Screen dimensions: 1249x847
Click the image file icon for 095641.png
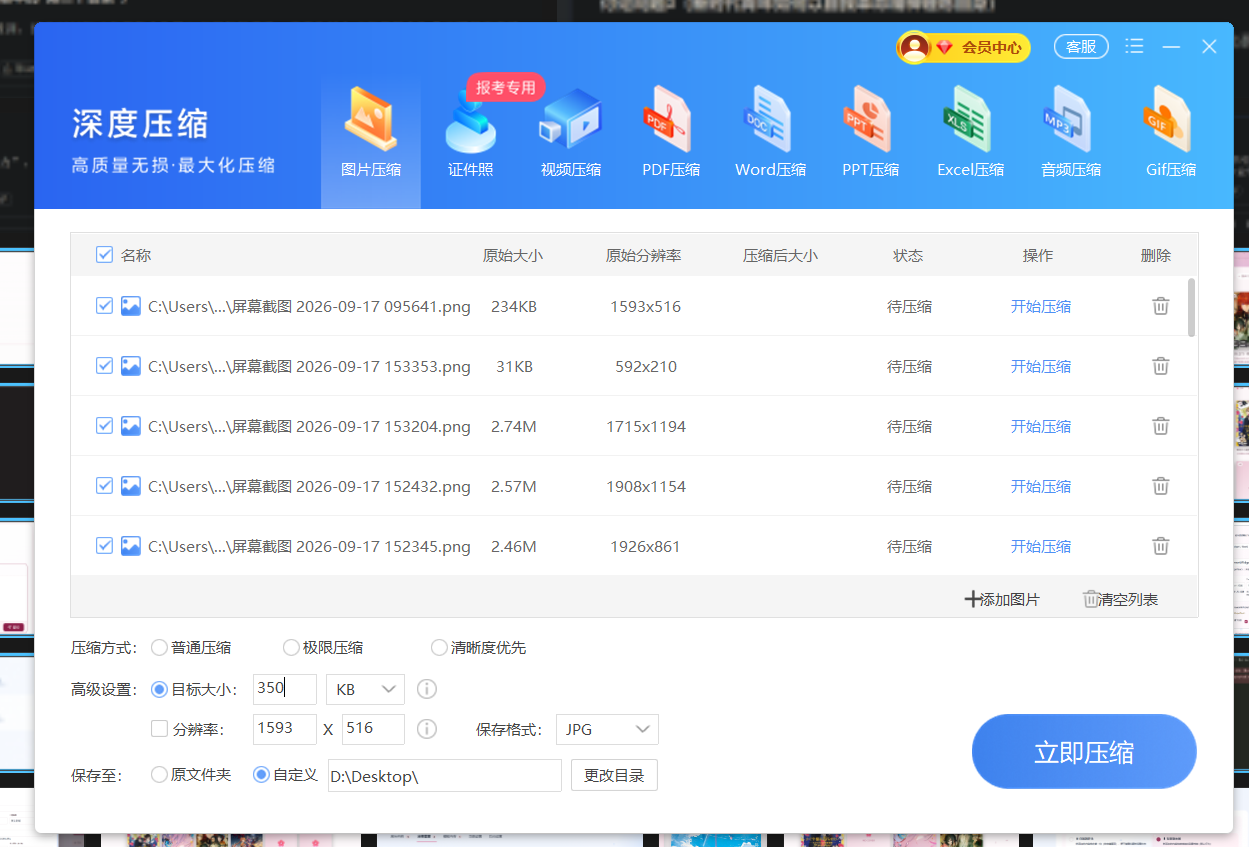click(x=131, y=306)
